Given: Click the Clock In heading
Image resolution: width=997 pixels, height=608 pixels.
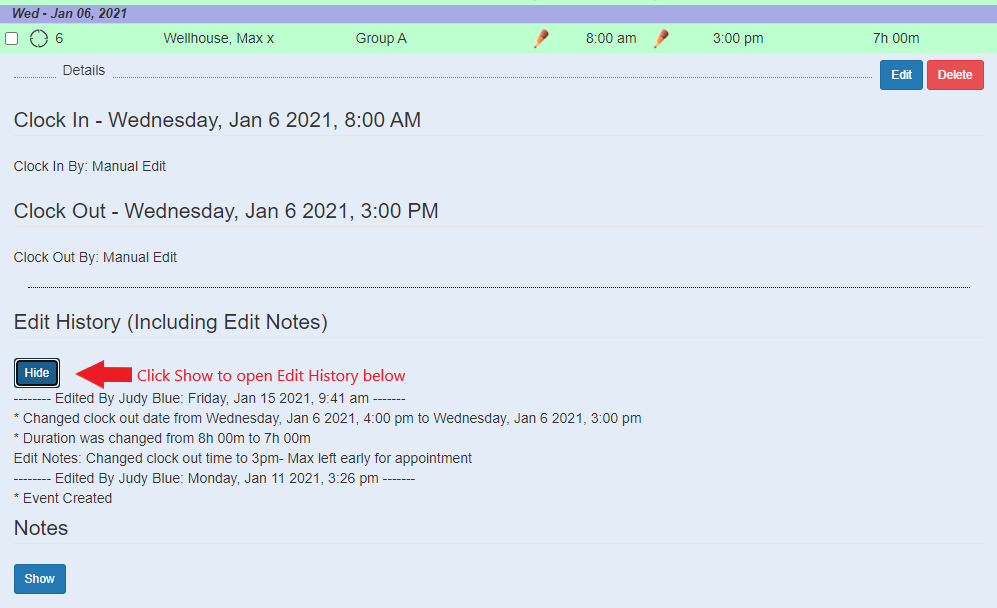Looking at the screenshot, I should [216, 119].
